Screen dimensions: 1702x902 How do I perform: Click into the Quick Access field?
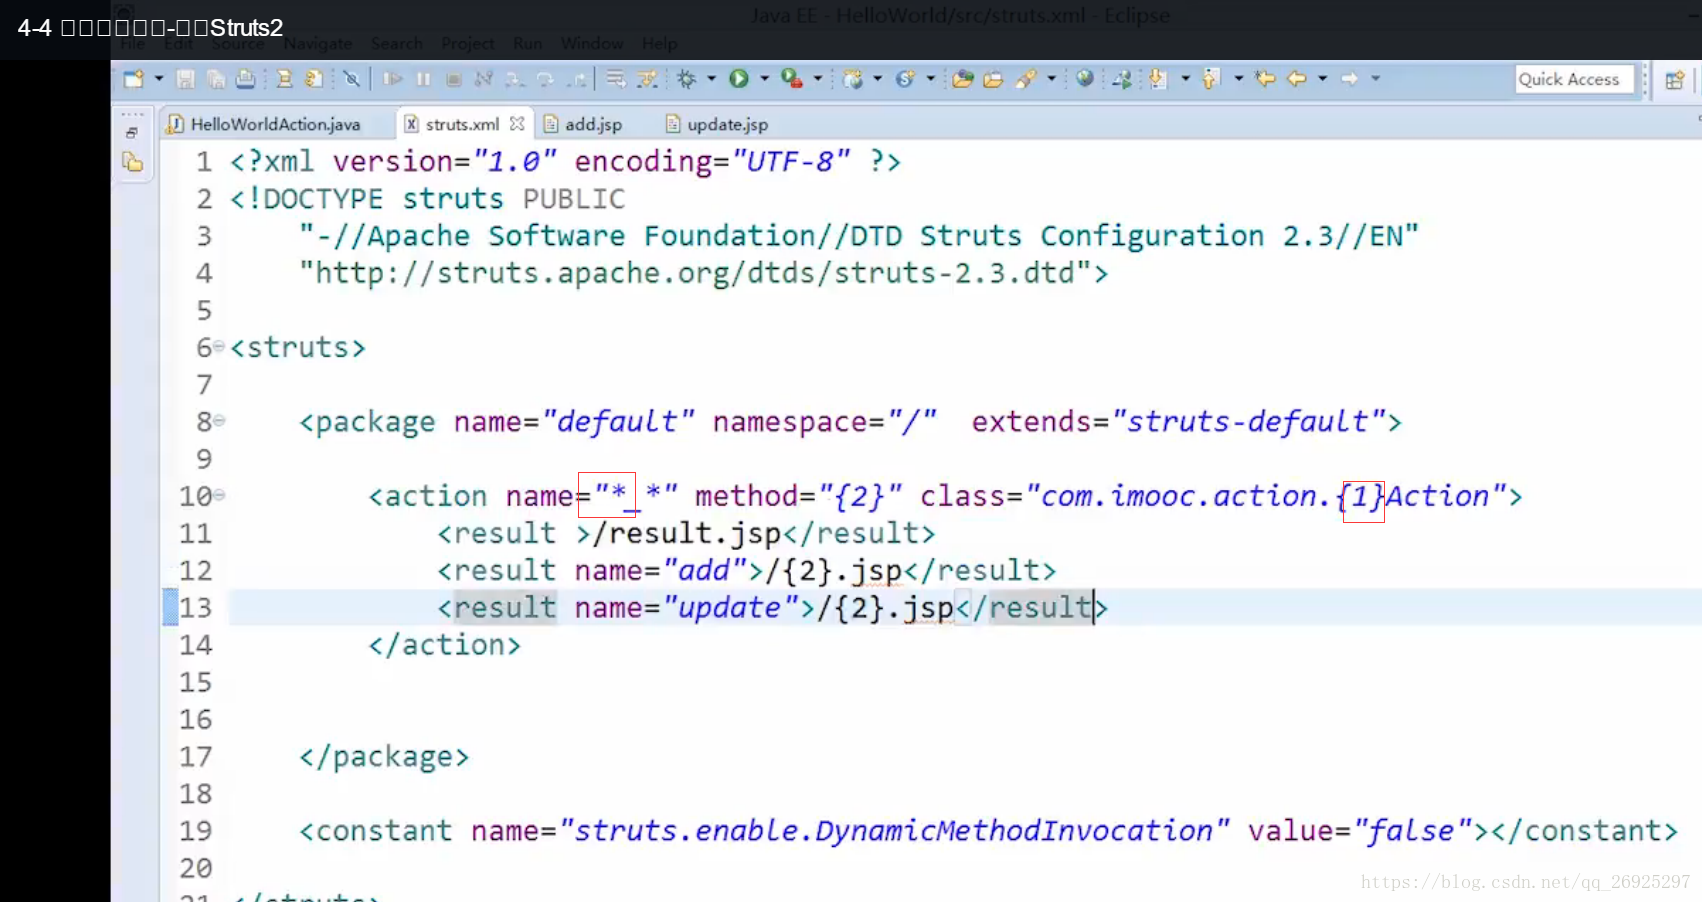(x=1574, y=79)
